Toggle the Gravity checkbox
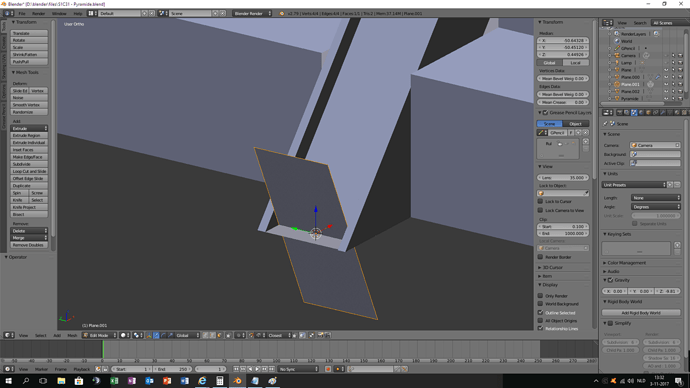 610,280
